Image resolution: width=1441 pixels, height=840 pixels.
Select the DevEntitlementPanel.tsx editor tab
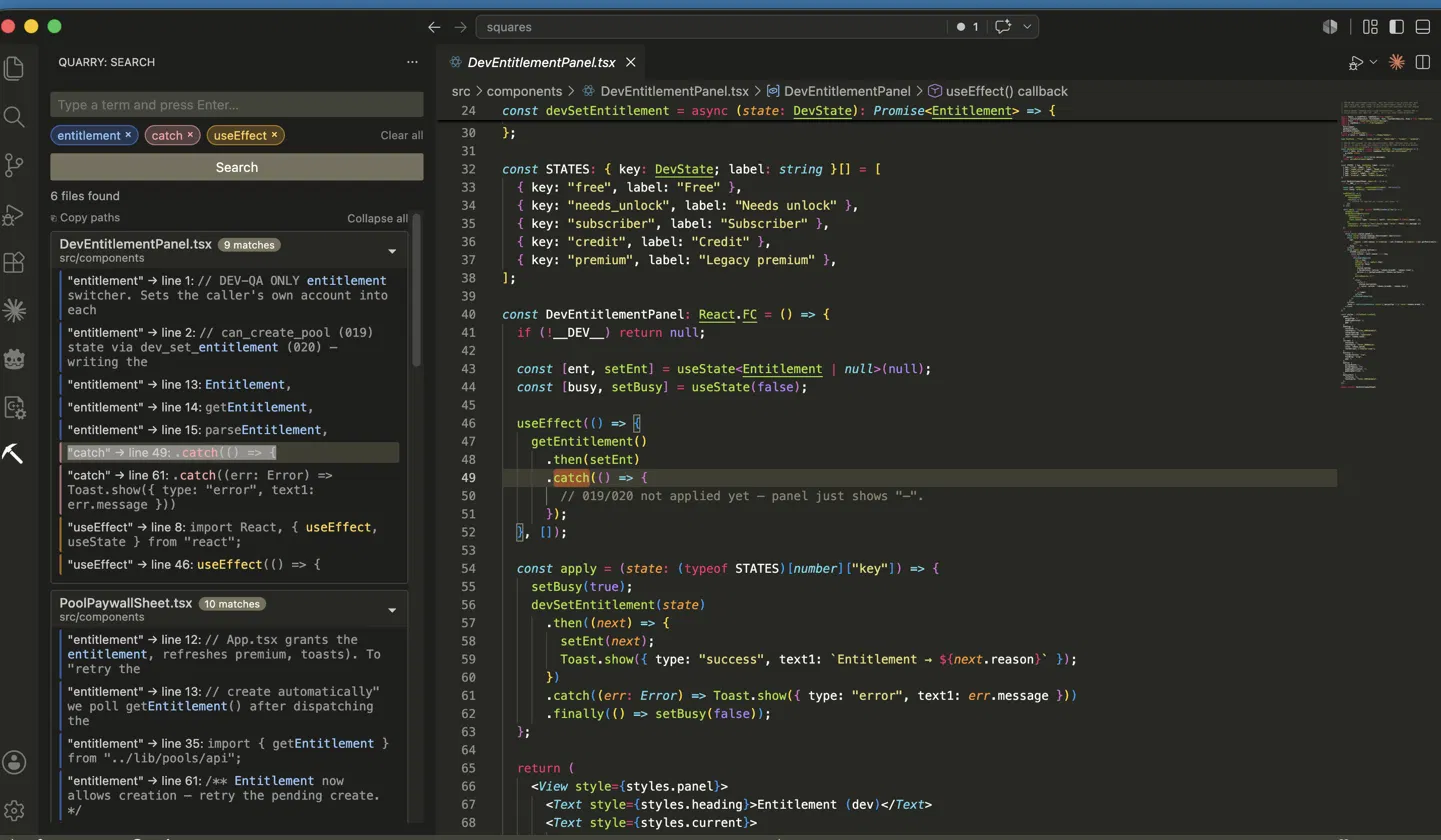coord(540,62)
